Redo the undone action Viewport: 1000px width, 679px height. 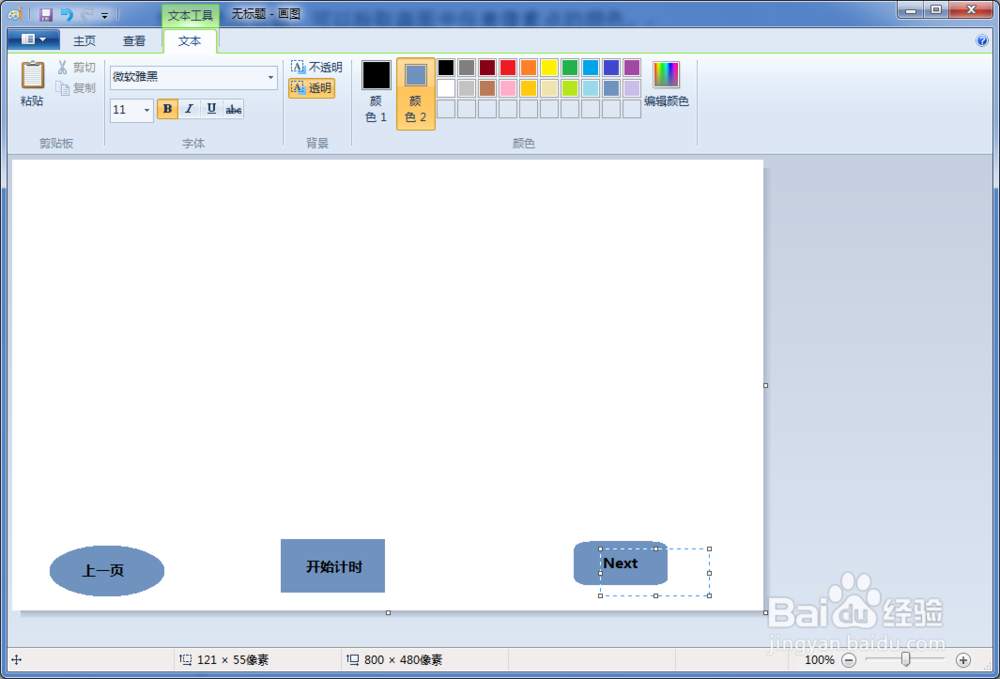87,14
